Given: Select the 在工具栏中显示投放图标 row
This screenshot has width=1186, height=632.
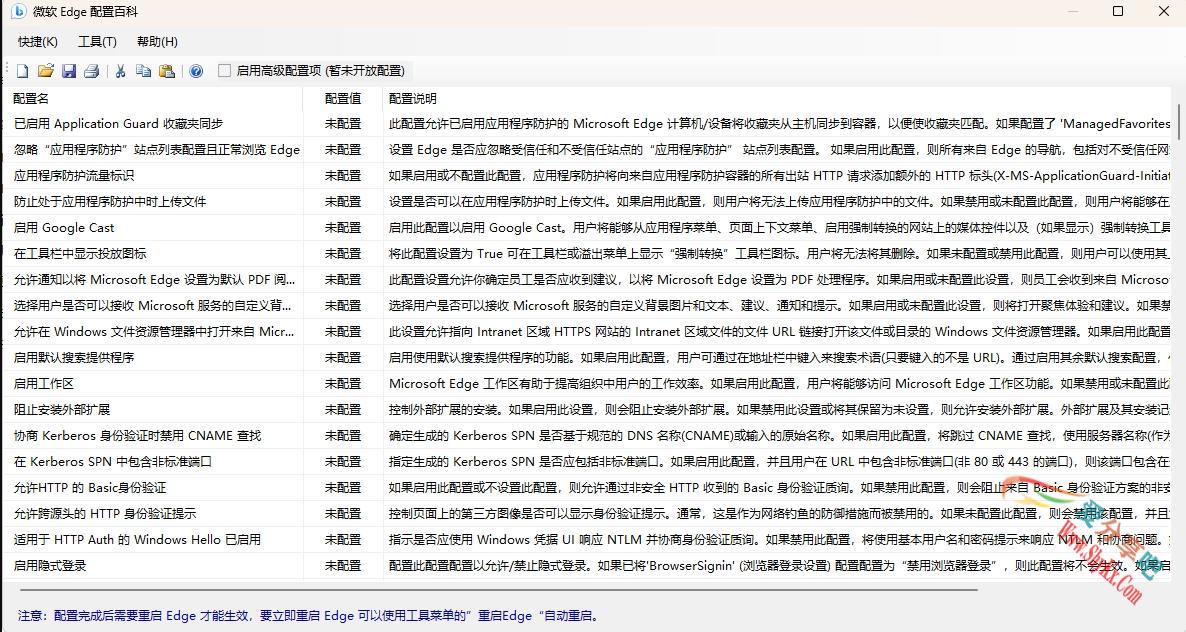Looking at the screenshot, I should 587,254.
